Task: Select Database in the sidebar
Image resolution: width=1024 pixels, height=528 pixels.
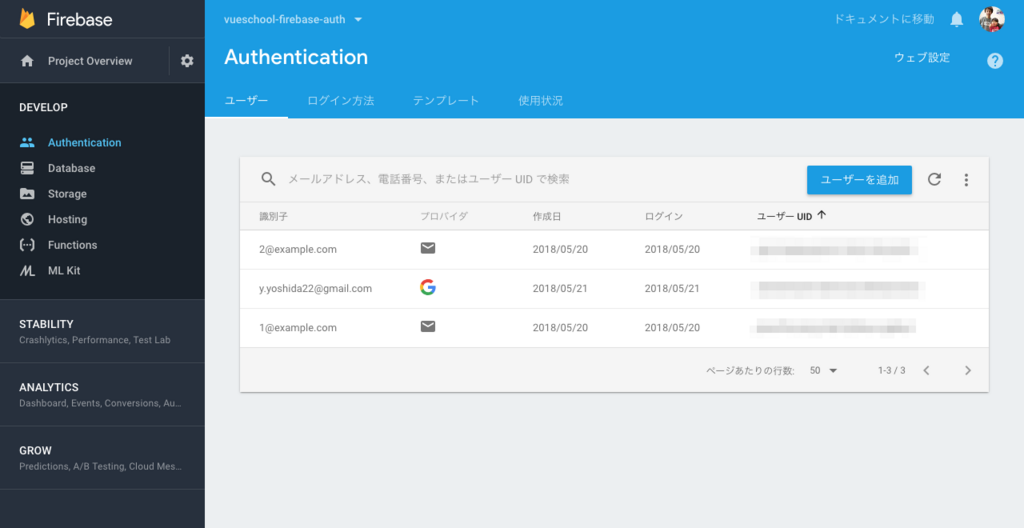Action: pos(71,168)
